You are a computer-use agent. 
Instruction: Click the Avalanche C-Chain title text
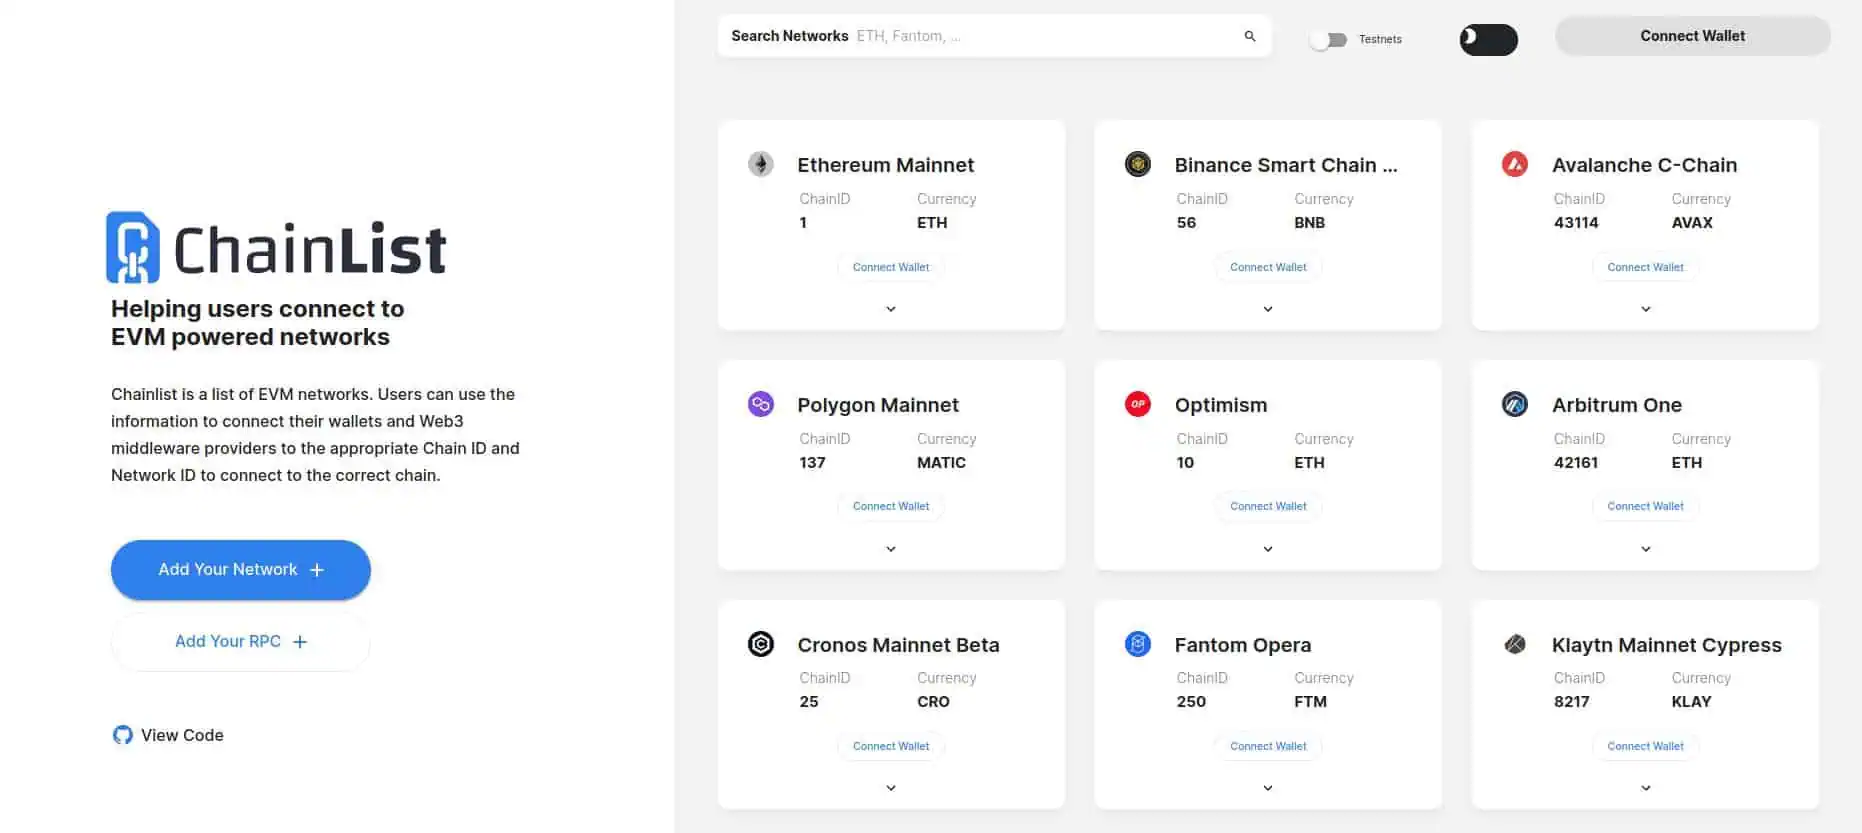(x=1644, y=165)
